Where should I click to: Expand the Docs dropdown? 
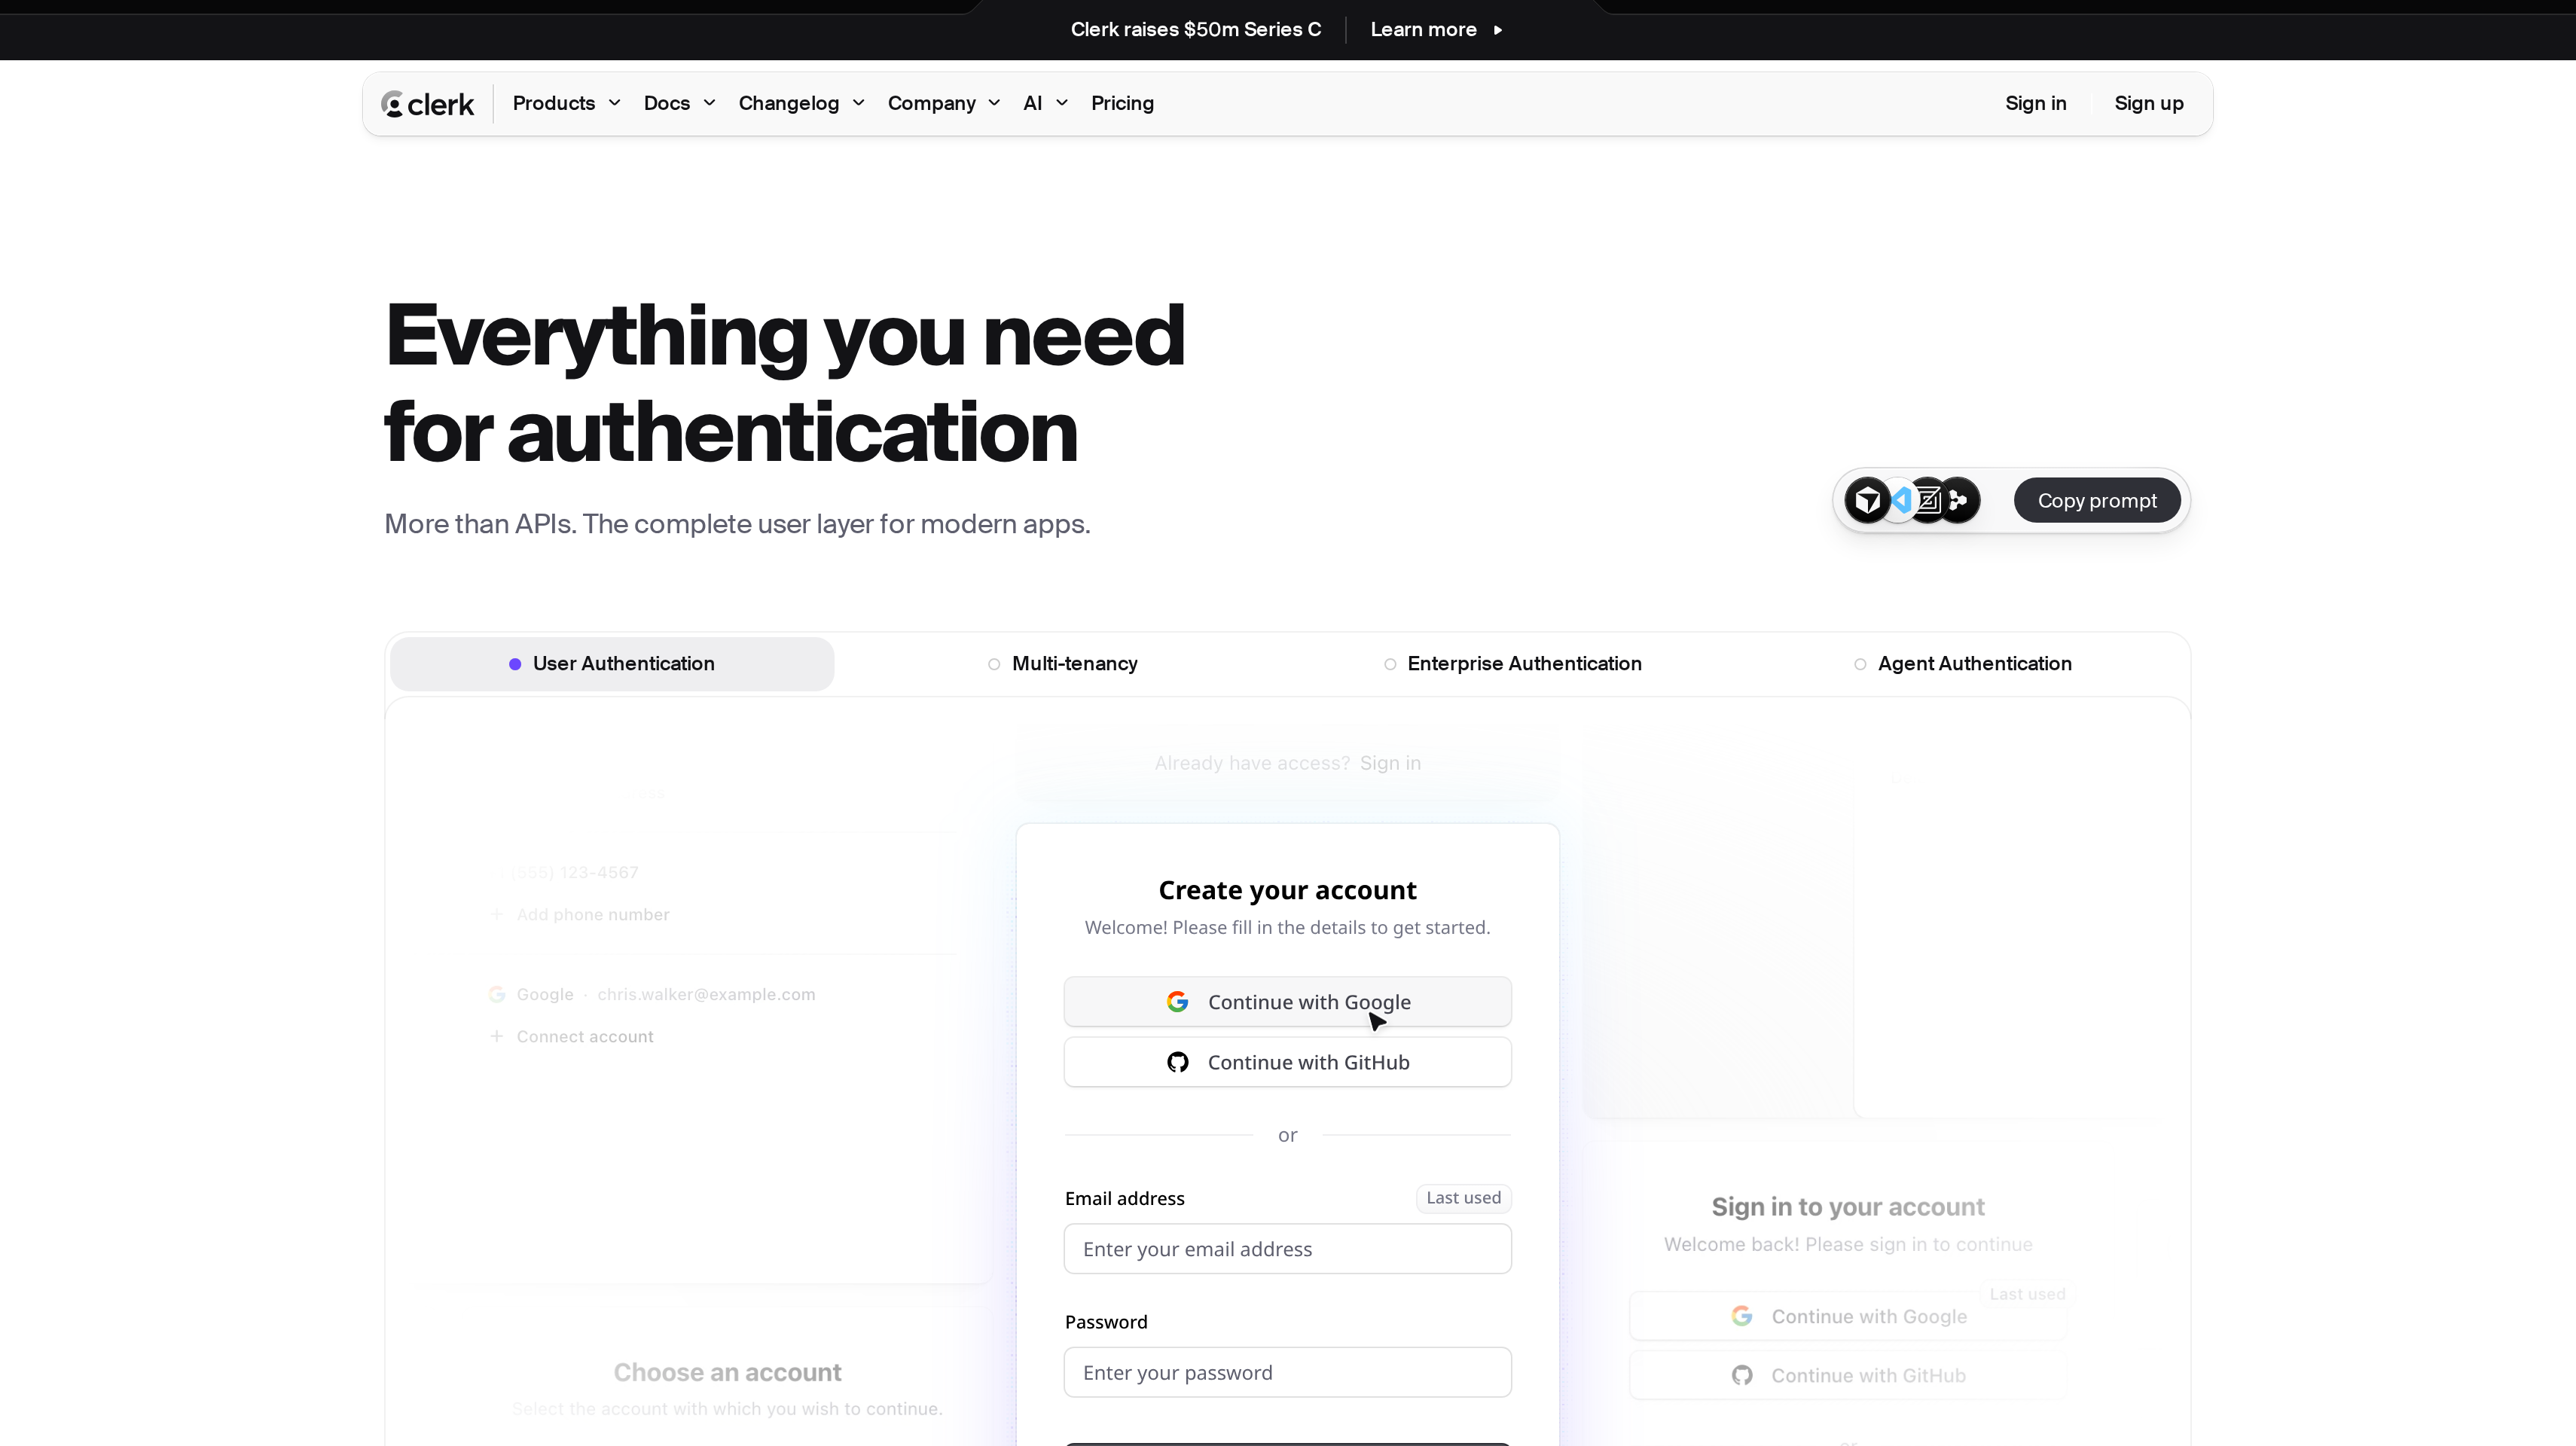pyautogui.click(x=679, y=103)
